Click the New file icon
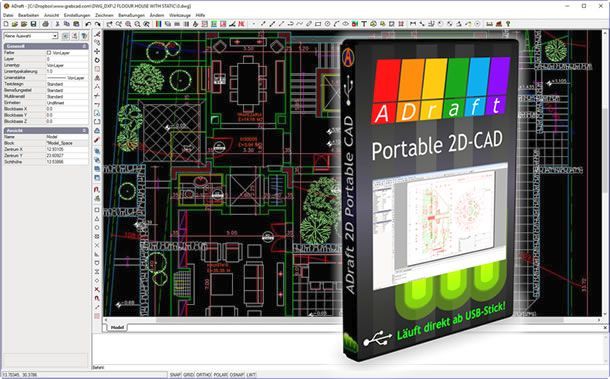The height and width of the screenshot is (379, 610). coord(6,24)
